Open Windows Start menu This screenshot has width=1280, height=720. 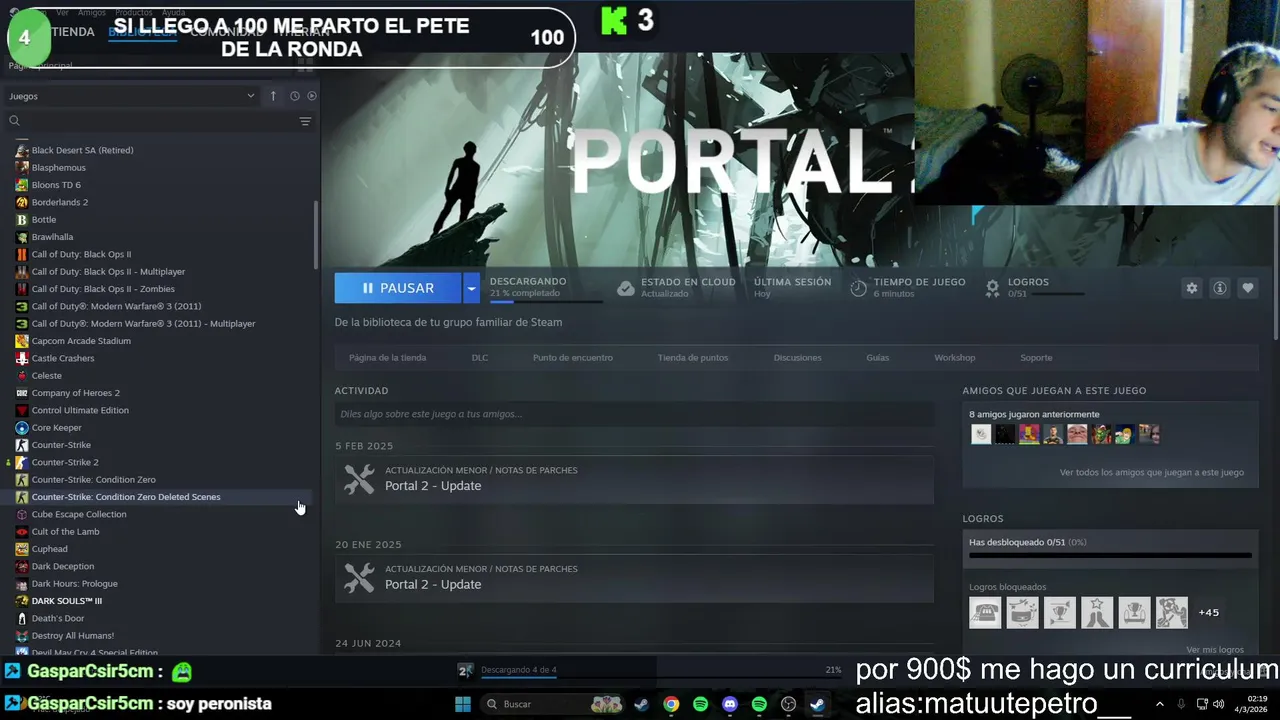tap(463, 704)
